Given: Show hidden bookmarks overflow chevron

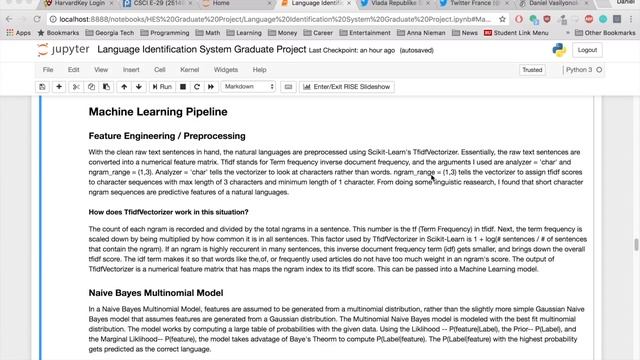Looking at the screenshot, I should pos(567,33).
